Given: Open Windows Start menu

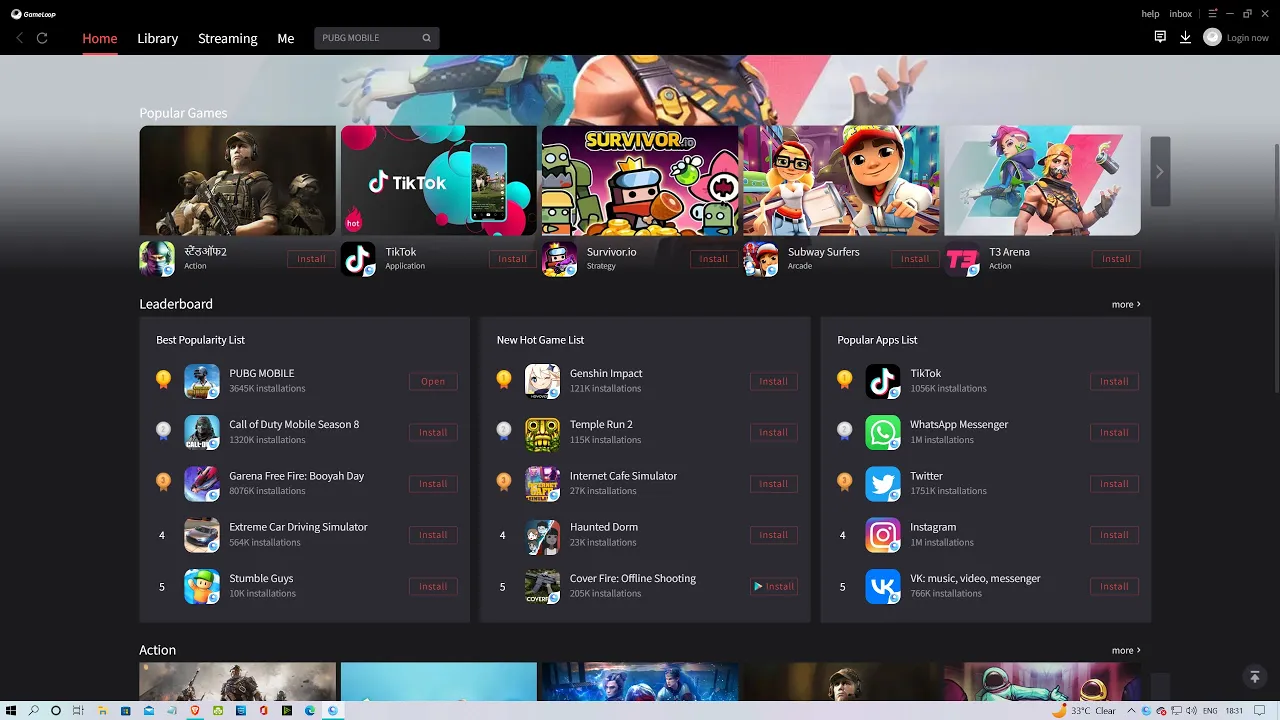Looking at the screenshot, I should [x=11, y=710].
